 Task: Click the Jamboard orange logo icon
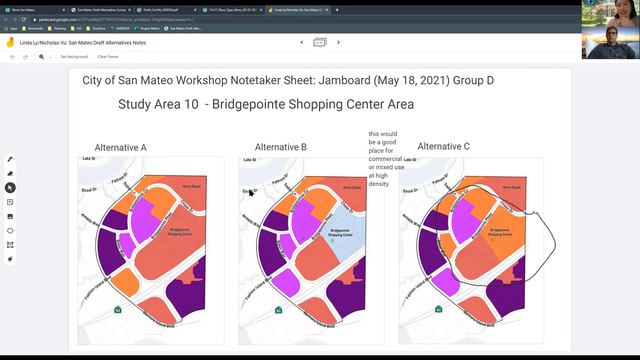pos(10,42)
